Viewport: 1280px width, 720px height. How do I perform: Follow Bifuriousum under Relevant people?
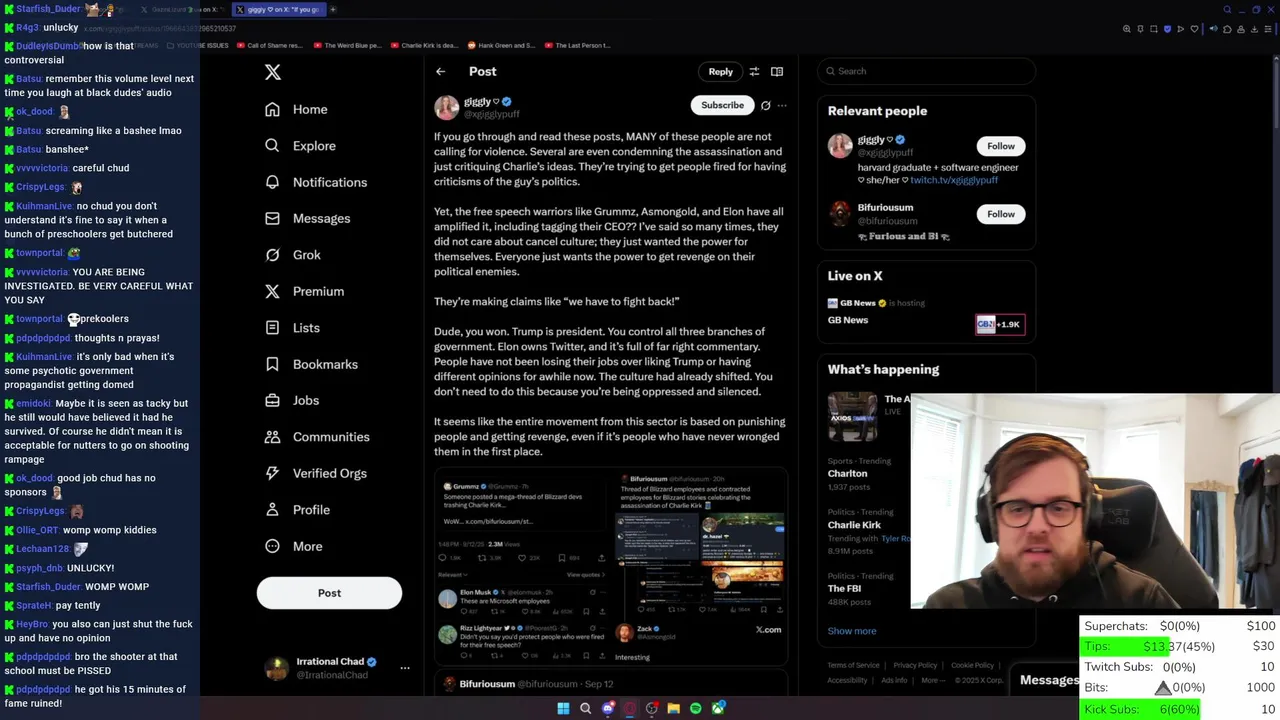1001,214
